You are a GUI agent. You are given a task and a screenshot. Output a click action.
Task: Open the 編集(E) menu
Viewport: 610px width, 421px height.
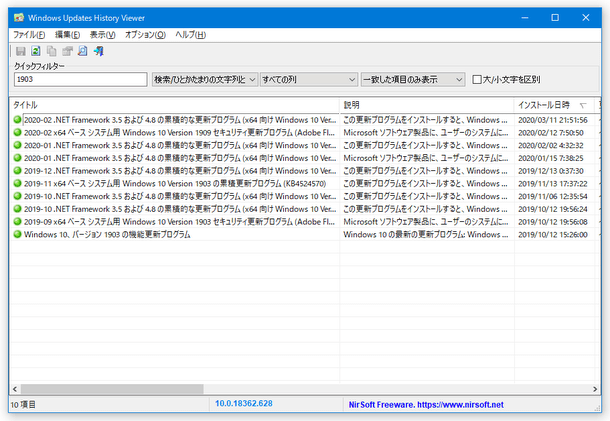pos(67,35)
